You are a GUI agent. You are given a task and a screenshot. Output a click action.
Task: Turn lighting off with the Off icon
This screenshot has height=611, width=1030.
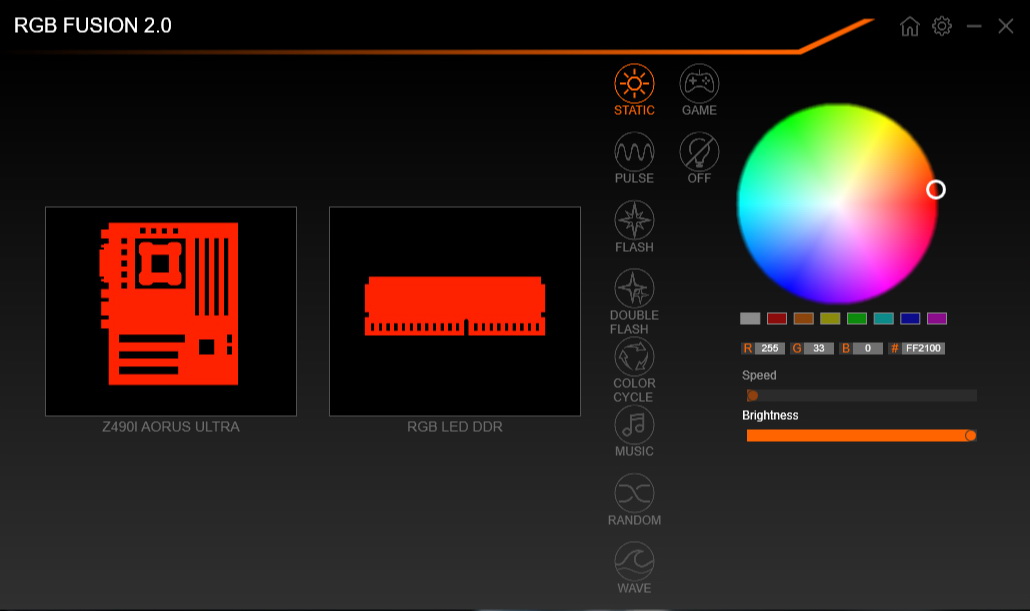point(699,152)
